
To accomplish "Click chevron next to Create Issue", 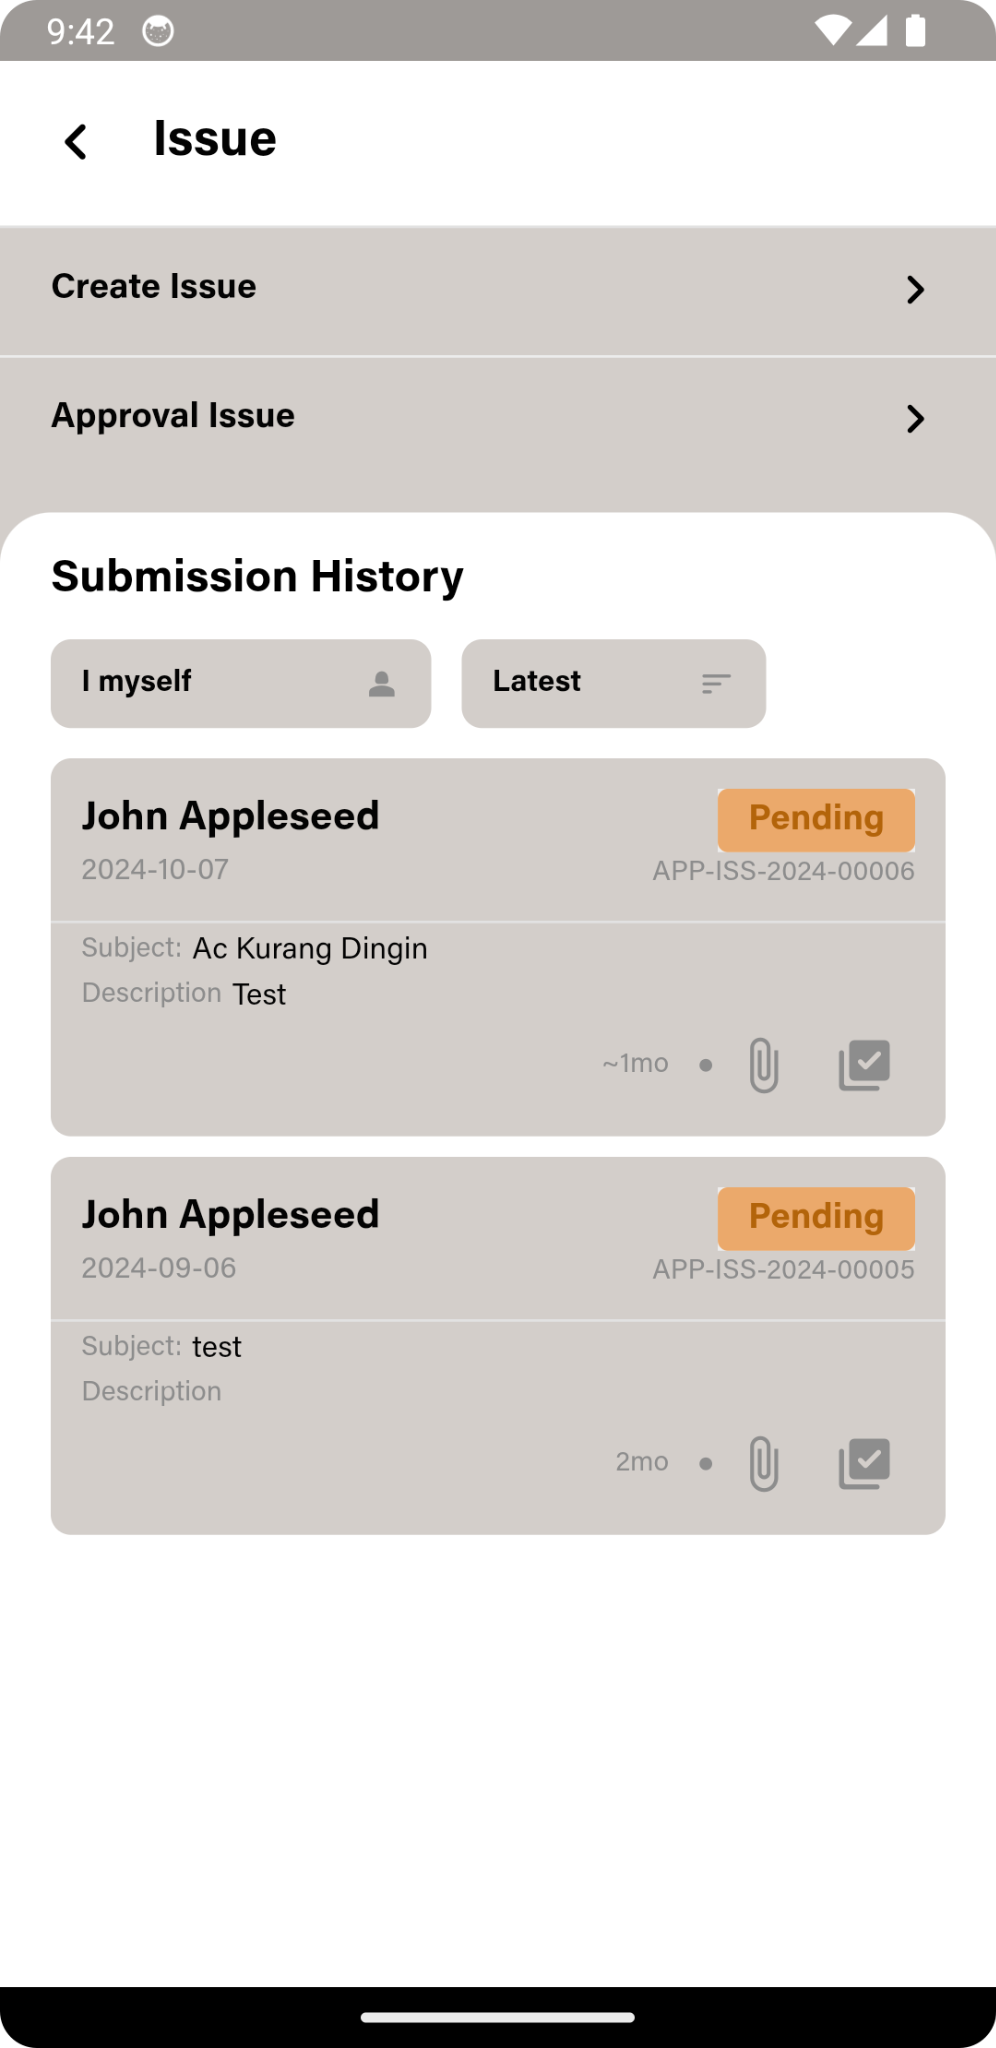I will coord(914,290).
